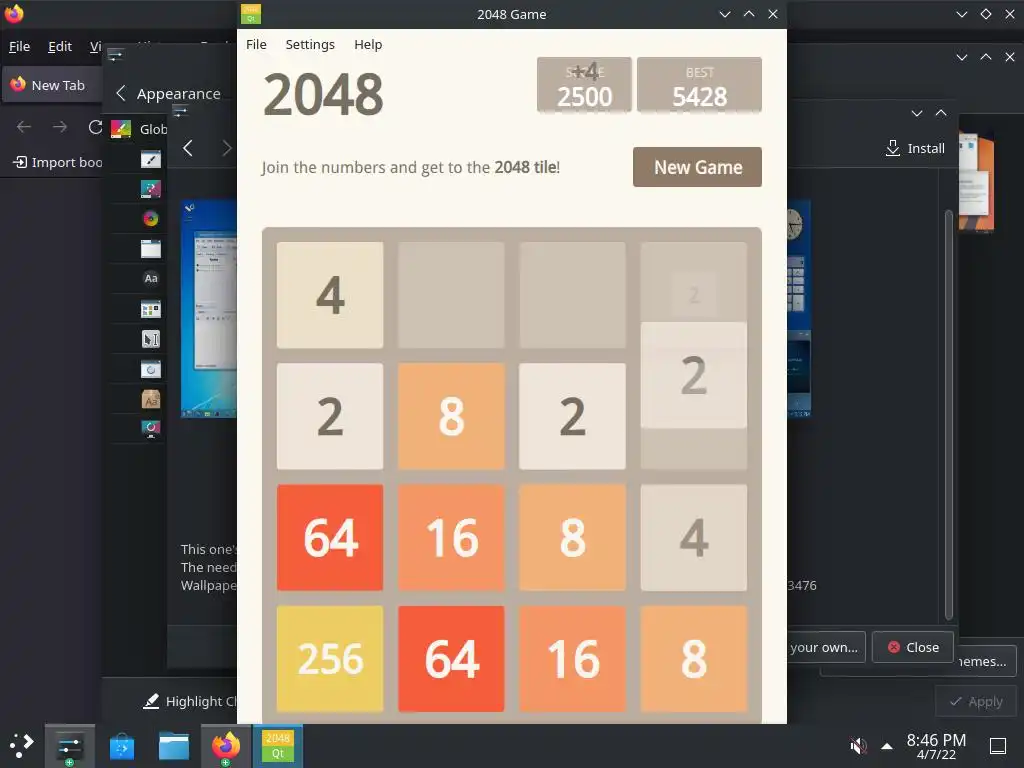The height and width of the screenshot is (768, 1024).
Task: Go forward a page in Firefox
Action: pyautogui.click(x=60, y=127)
